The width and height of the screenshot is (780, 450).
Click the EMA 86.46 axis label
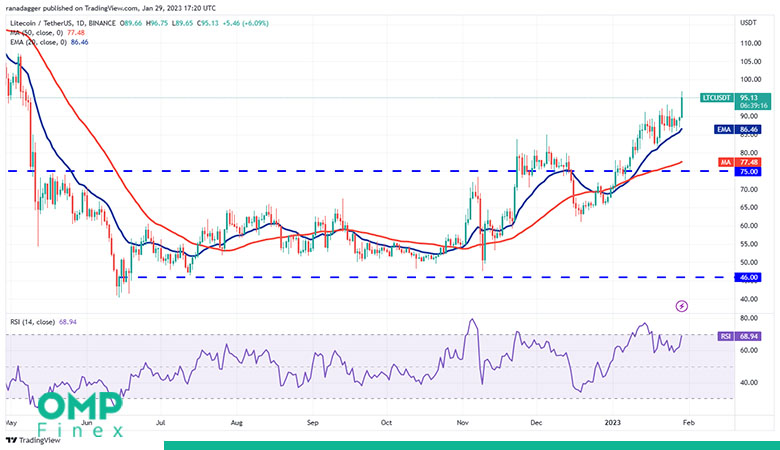pyautogui.click(x=738, y=130)
